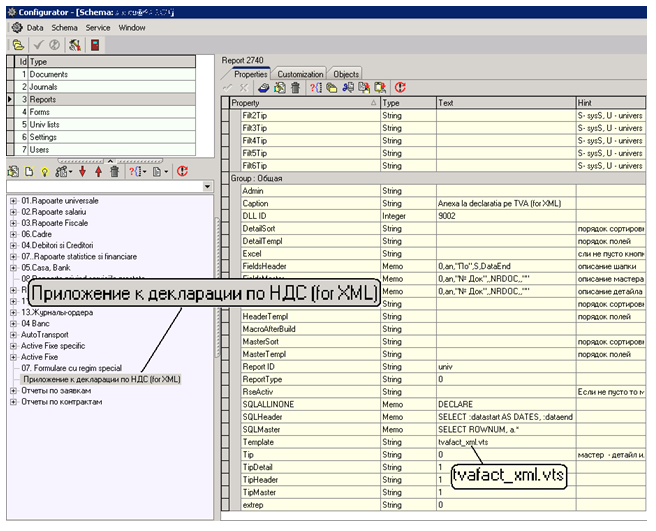
Task: Expand the 03.Rapoarte Fiscale node
Action: pyautogui.click(x=13, y=223)
